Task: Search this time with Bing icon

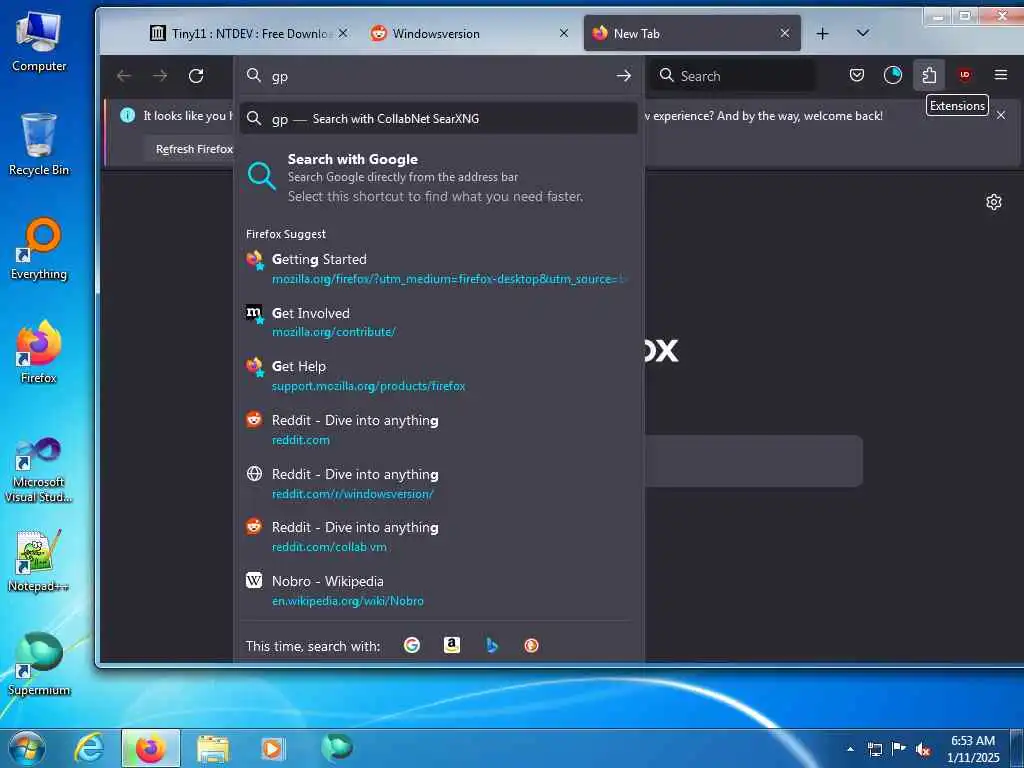Action: click(492, 645)
